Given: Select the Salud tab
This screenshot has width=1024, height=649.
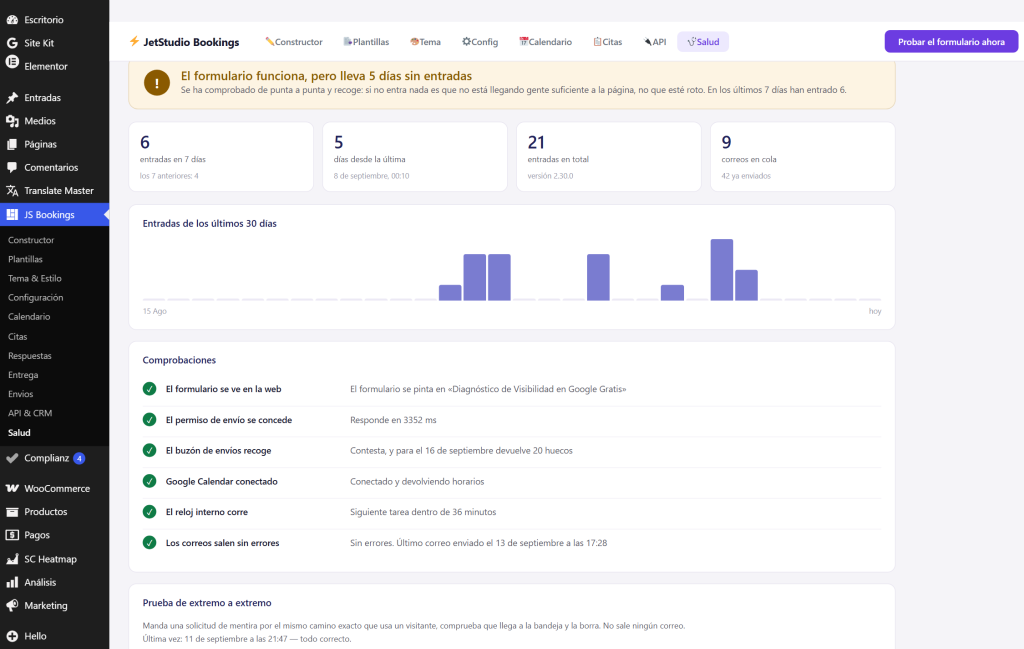Looking at the screenshot, I should point(703,42).
